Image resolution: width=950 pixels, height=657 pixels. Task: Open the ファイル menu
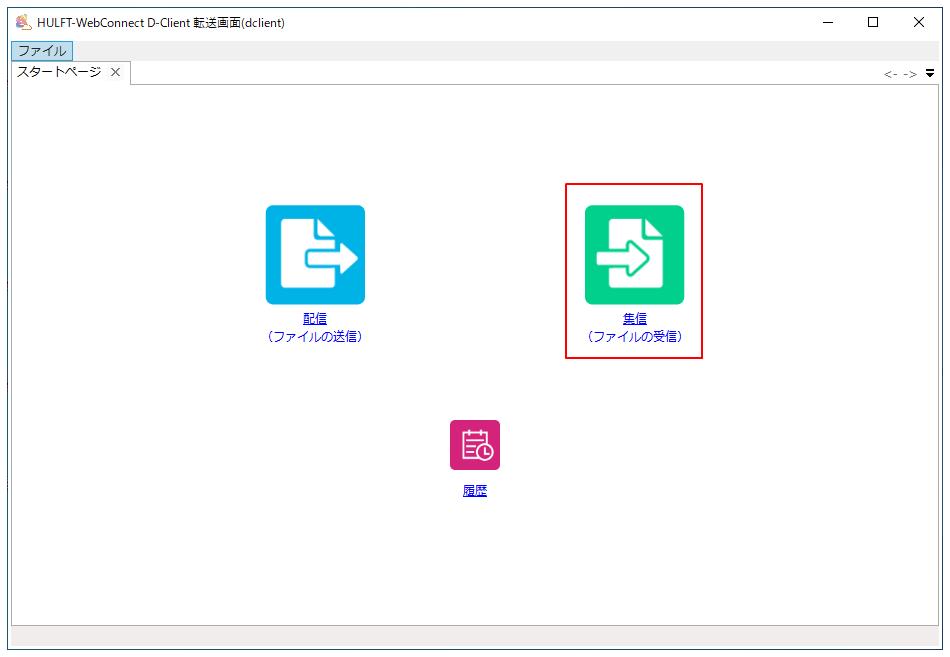[42, 50]
